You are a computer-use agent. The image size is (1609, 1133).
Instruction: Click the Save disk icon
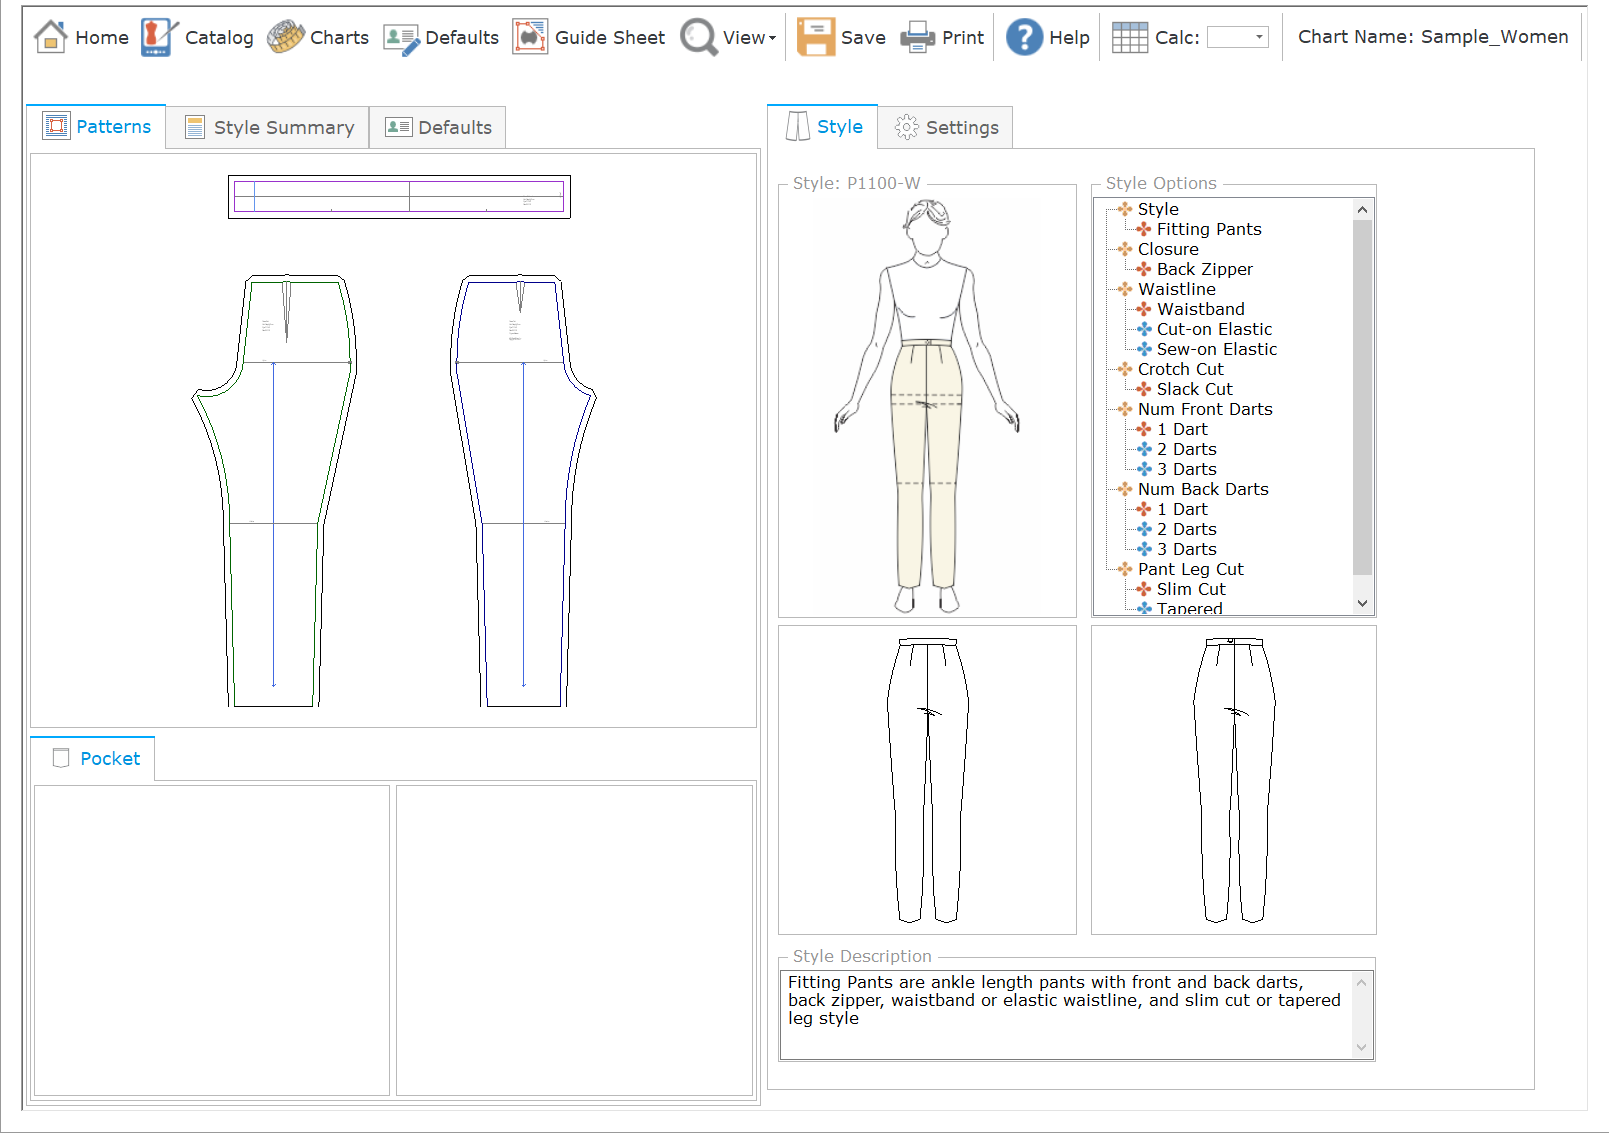point(815,37)
